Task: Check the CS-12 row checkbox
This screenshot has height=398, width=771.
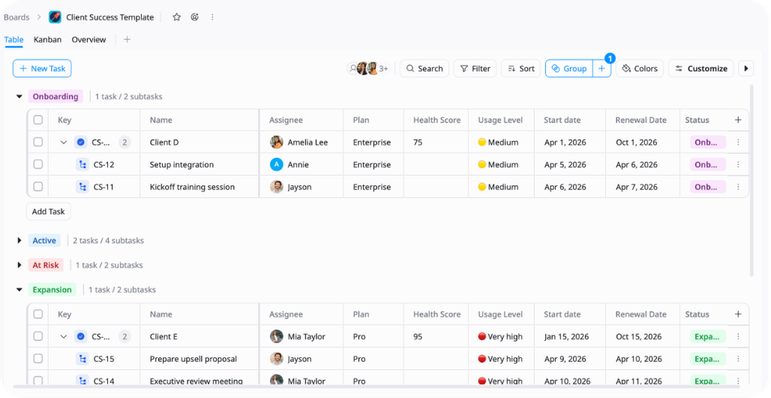Action: tap(38, 164)
